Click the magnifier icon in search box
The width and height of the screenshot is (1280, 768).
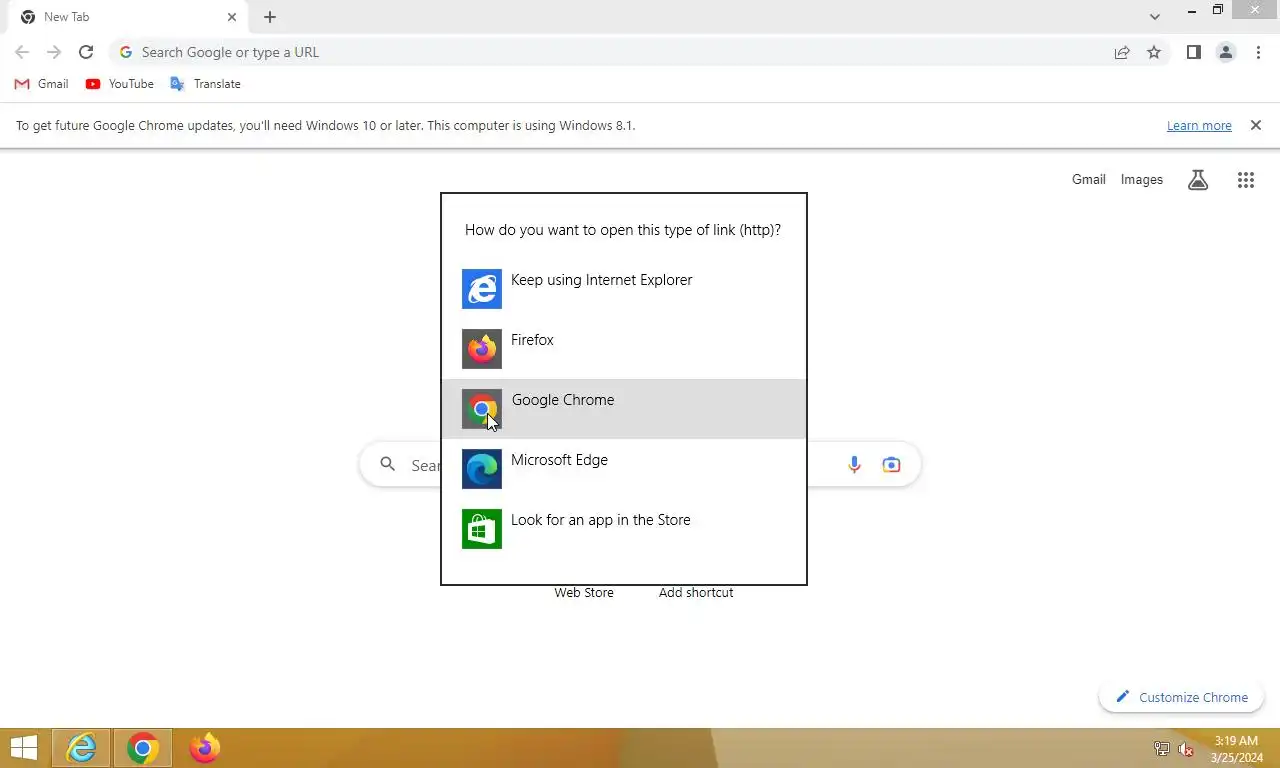pos(388,465)
